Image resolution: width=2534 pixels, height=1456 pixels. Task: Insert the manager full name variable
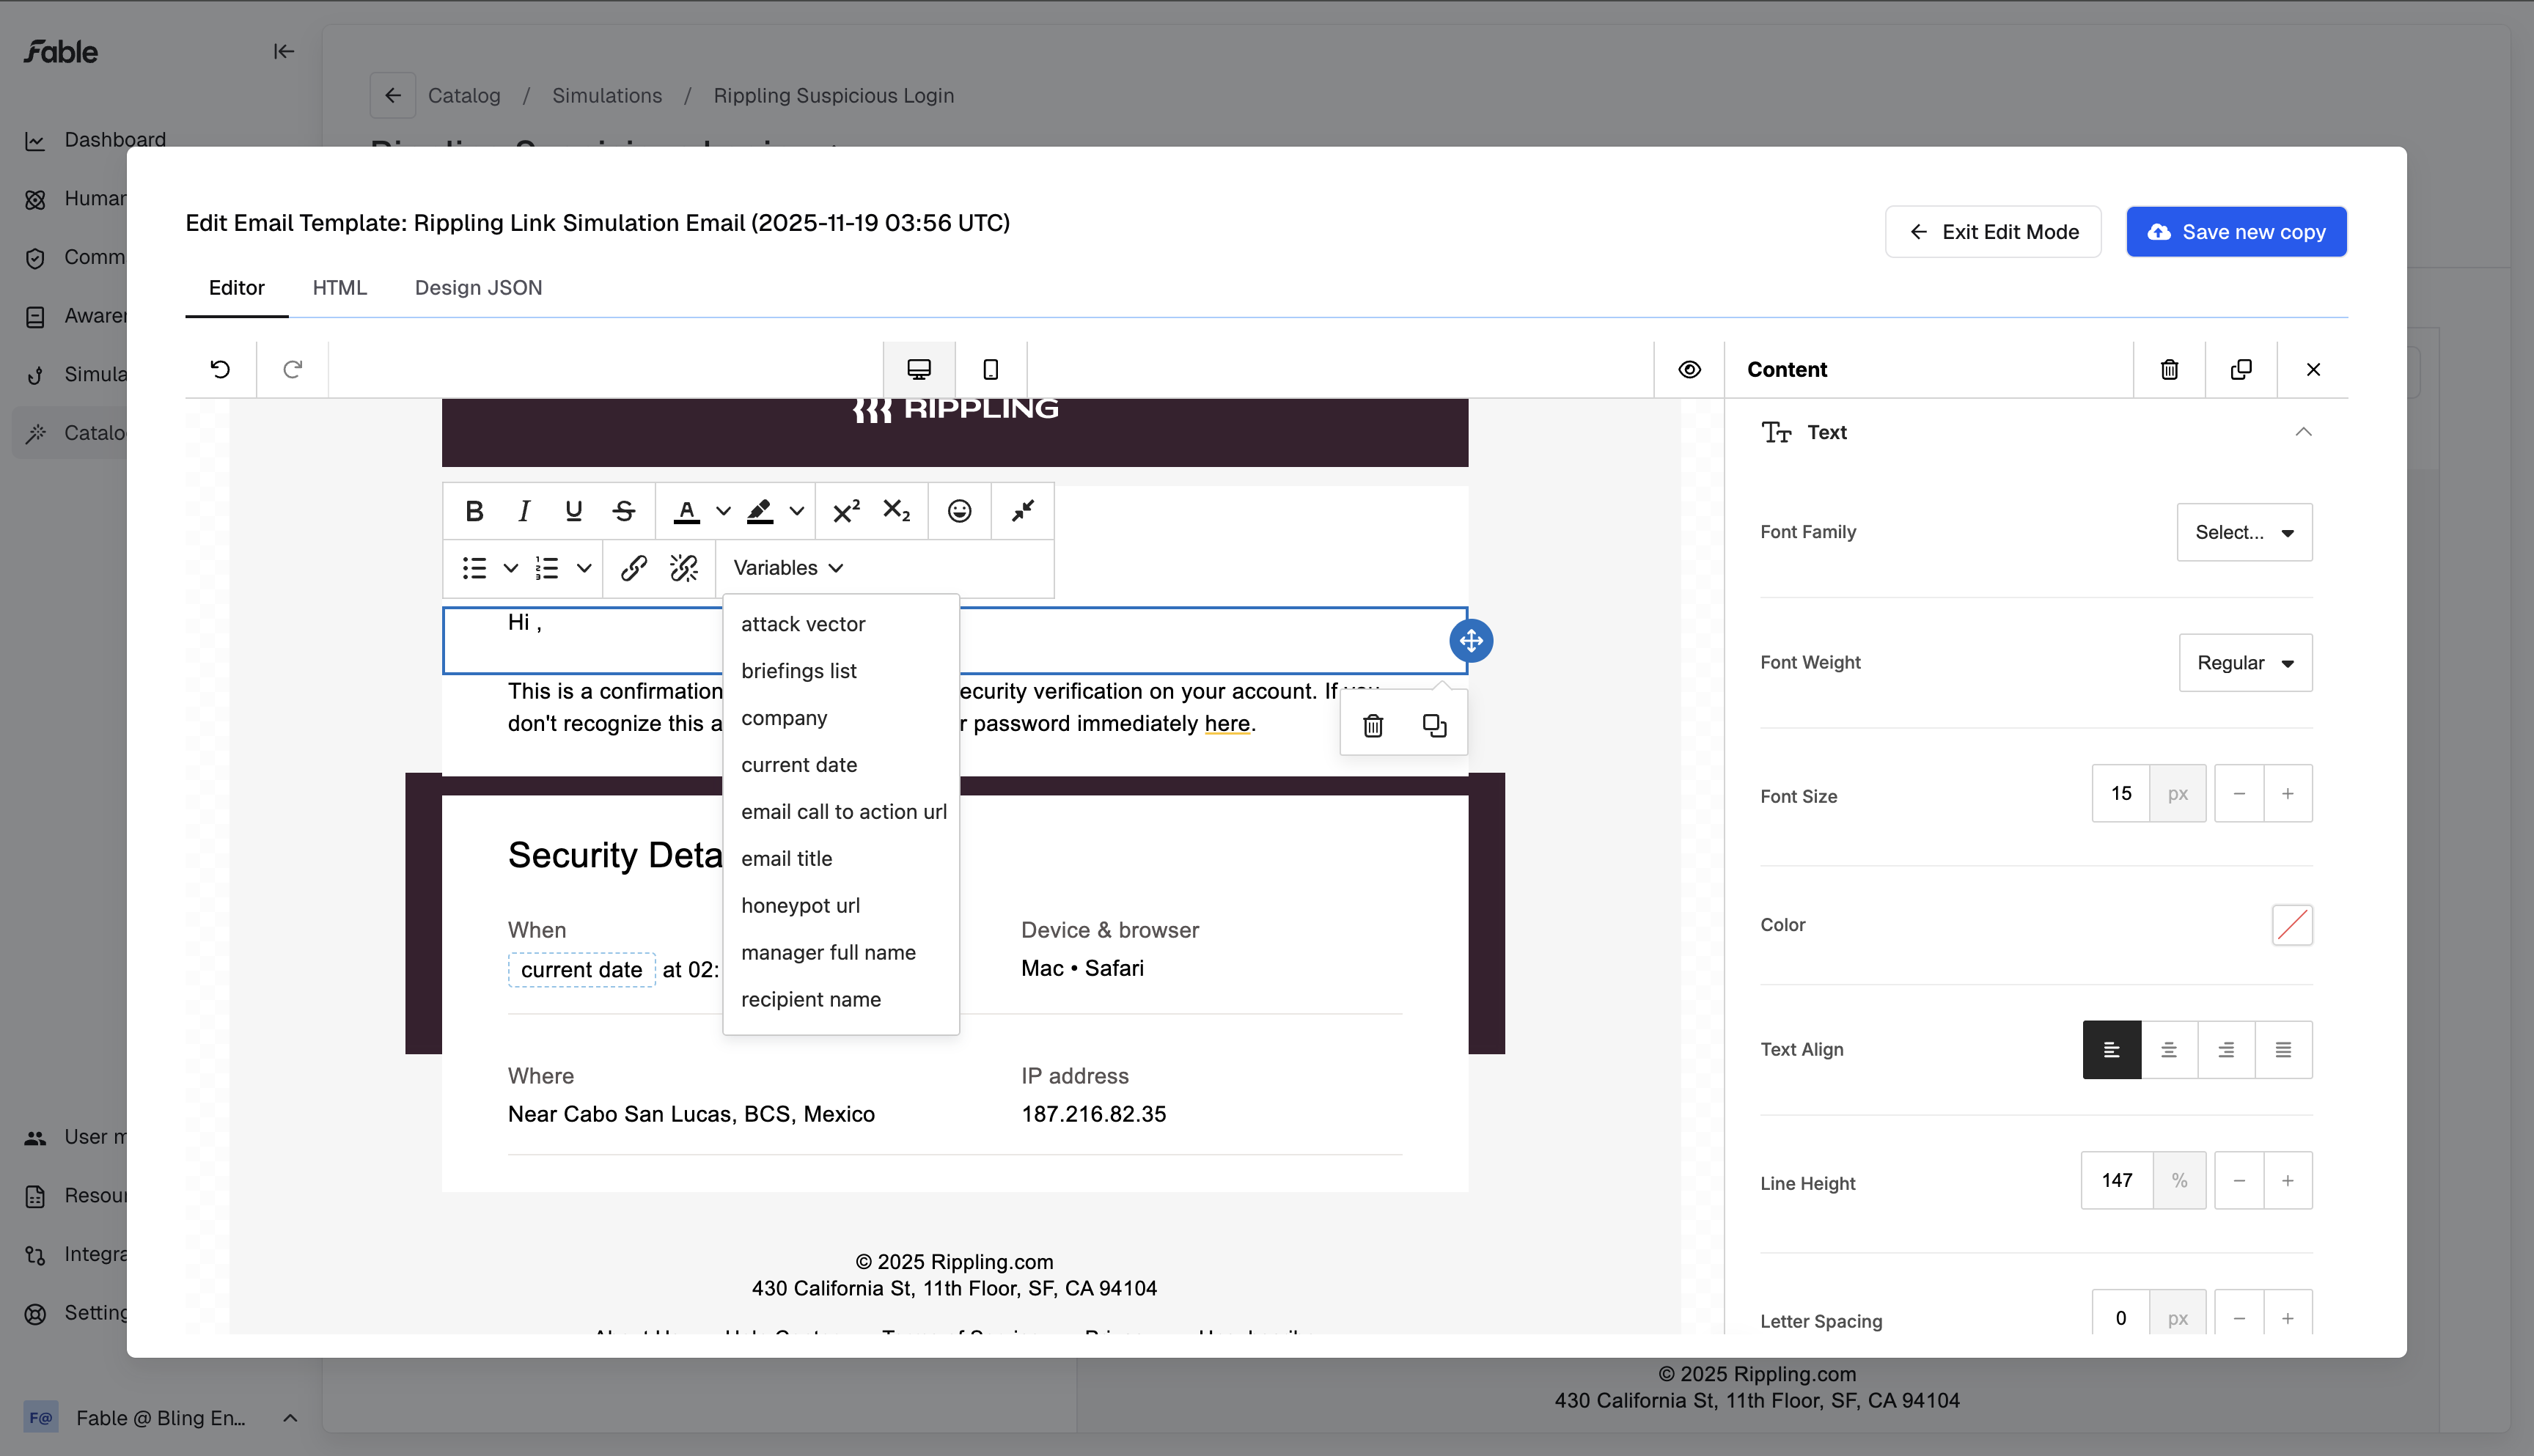click(x=840, y=952)
